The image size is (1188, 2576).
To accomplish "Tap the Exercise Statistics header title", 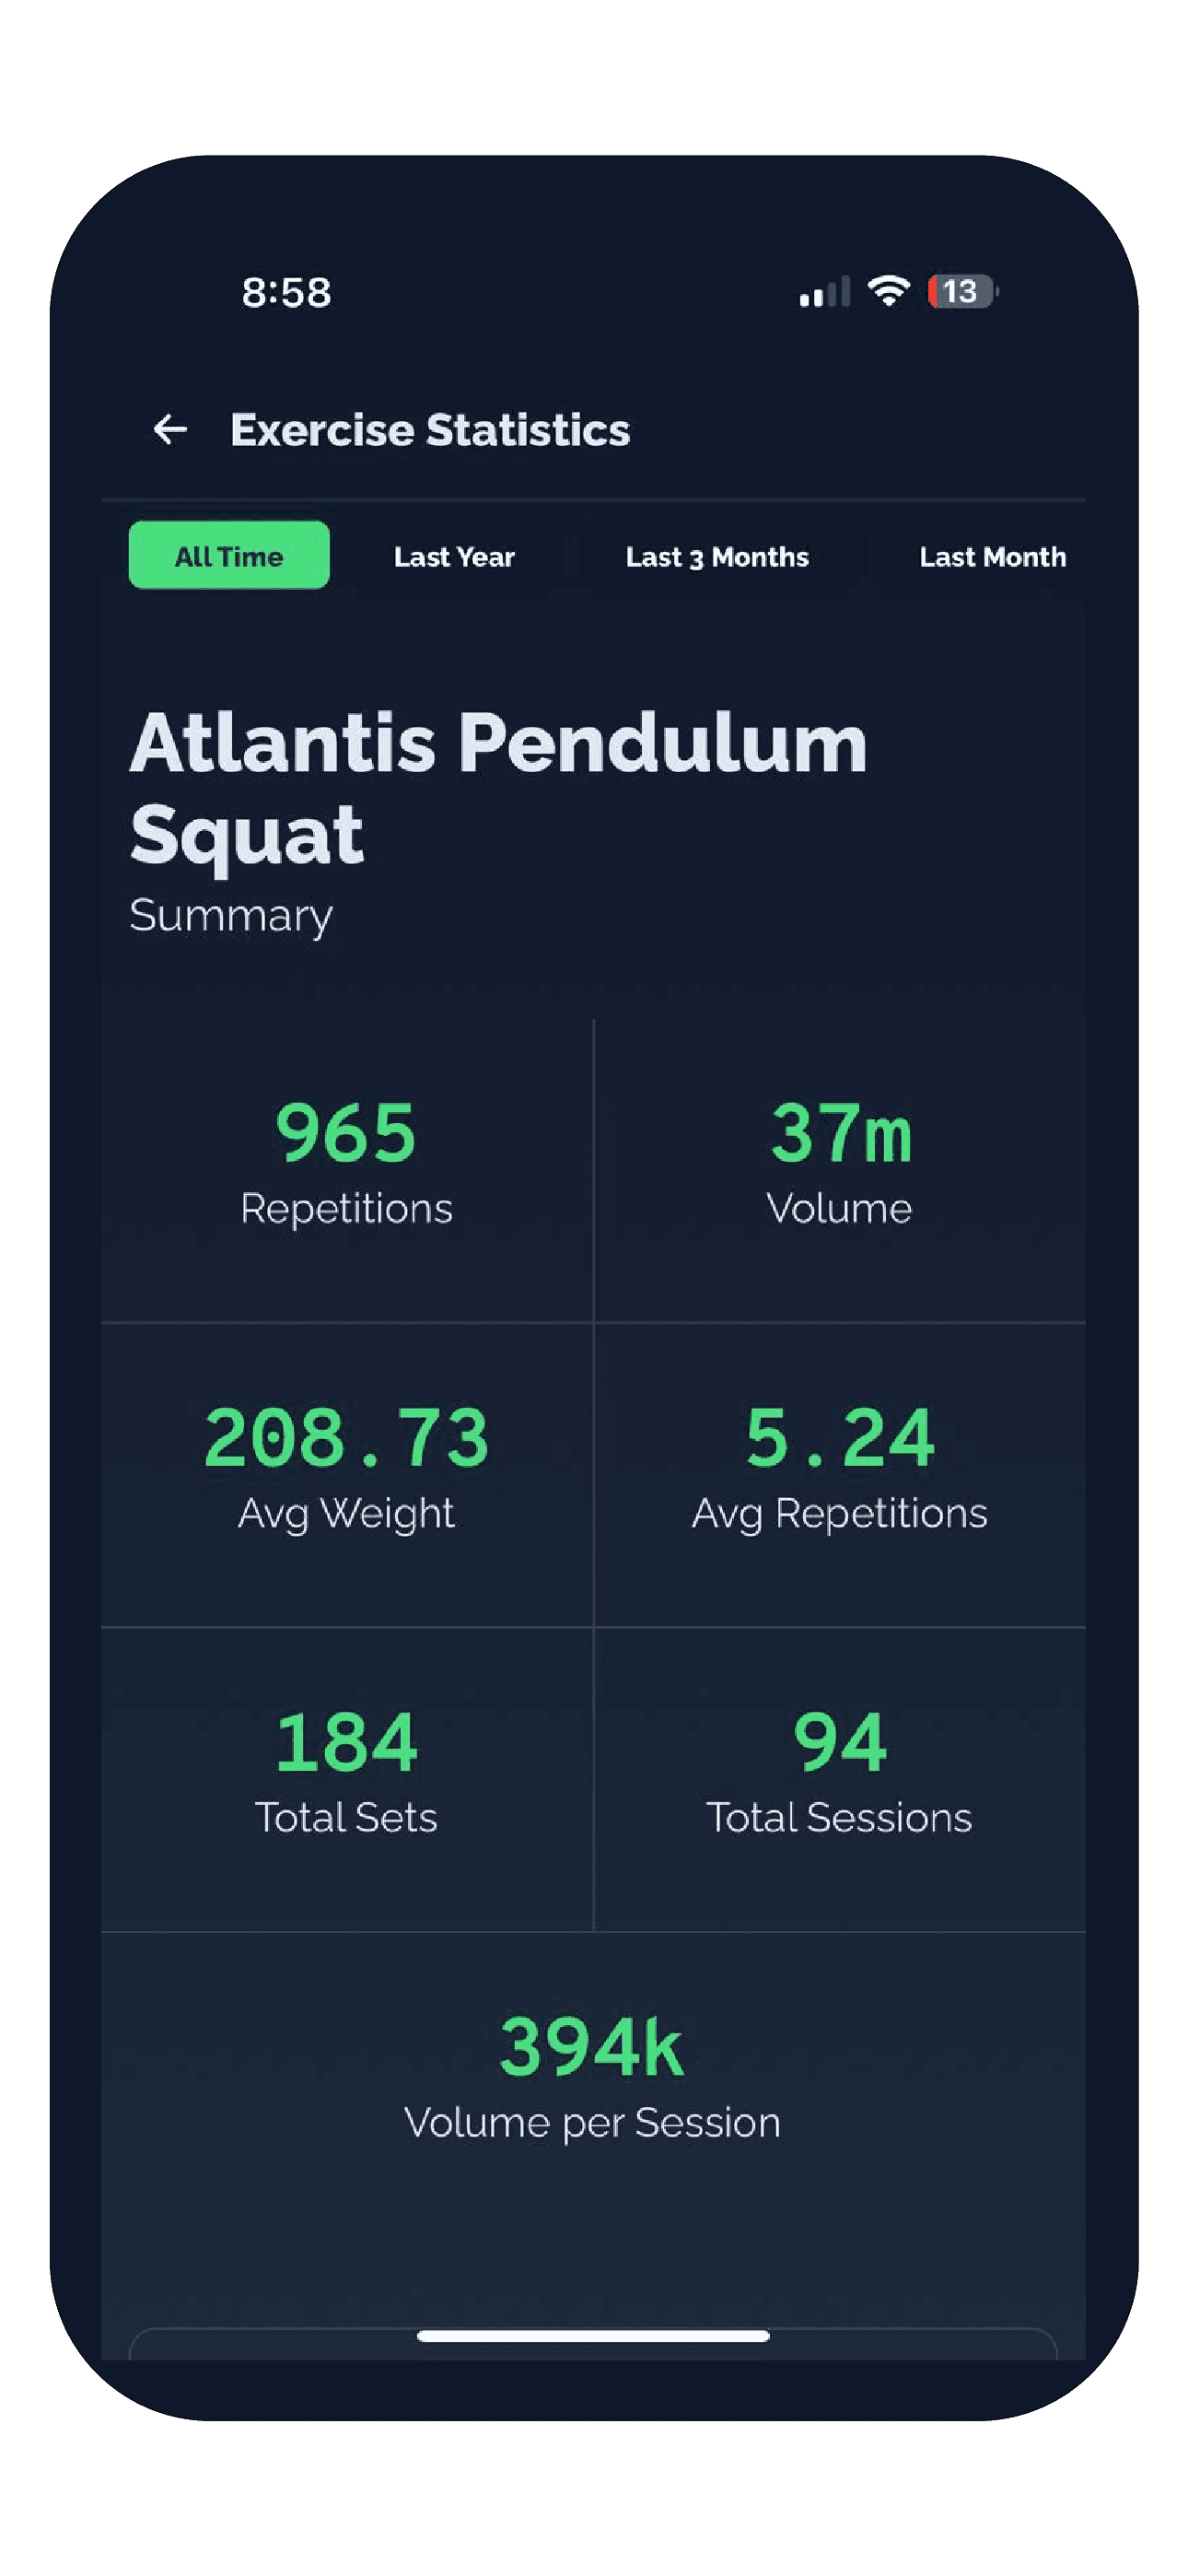I will pos(430,430).
